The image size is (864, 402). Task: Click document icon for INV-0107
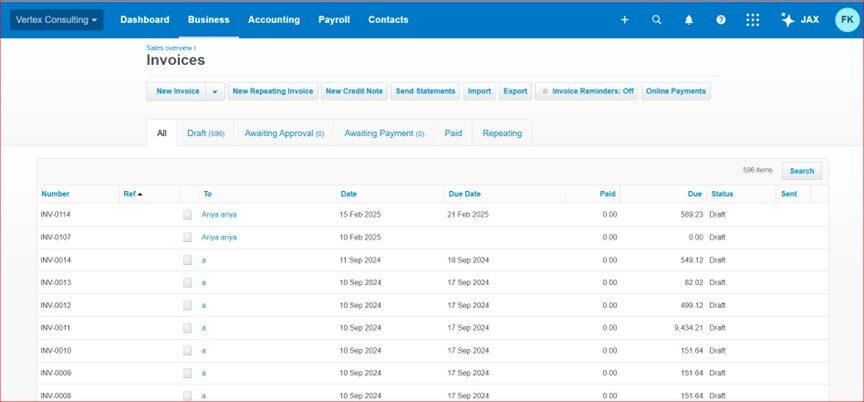(187, 237)
